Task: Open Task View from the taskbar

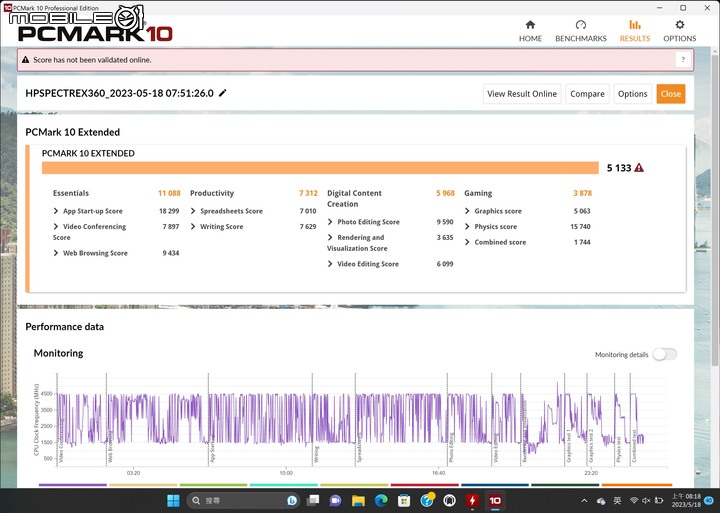Action: 313,501
